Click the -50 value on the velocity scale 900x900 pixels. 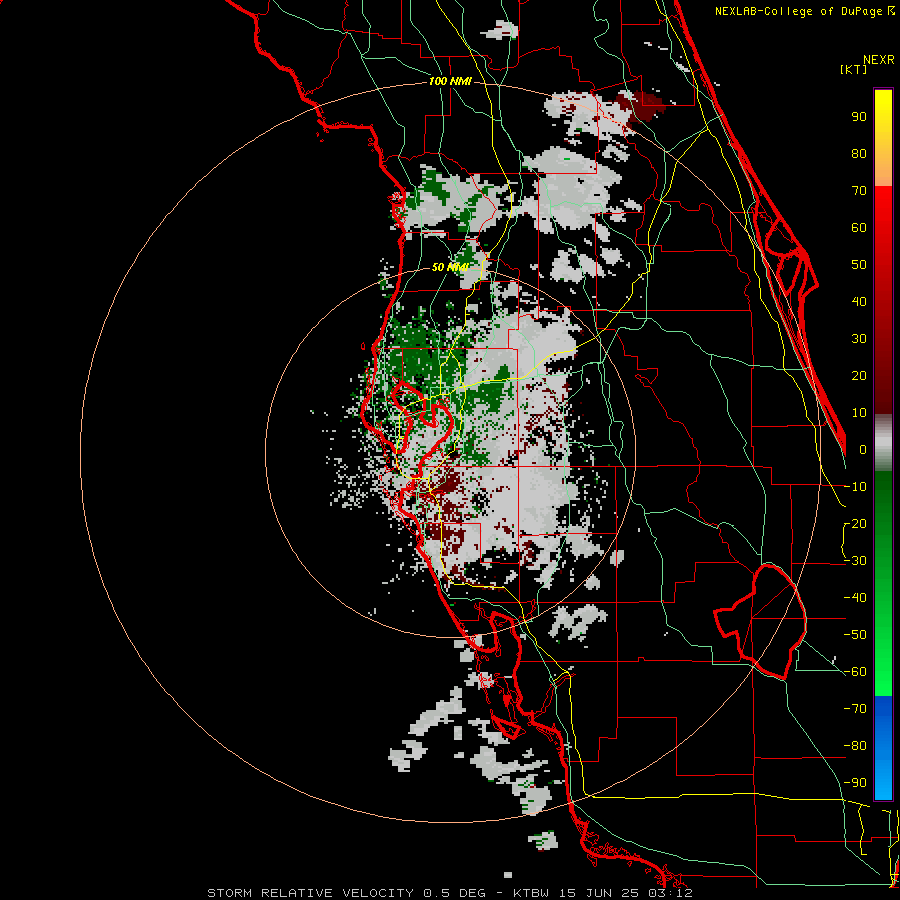click(x=855, y=635)
